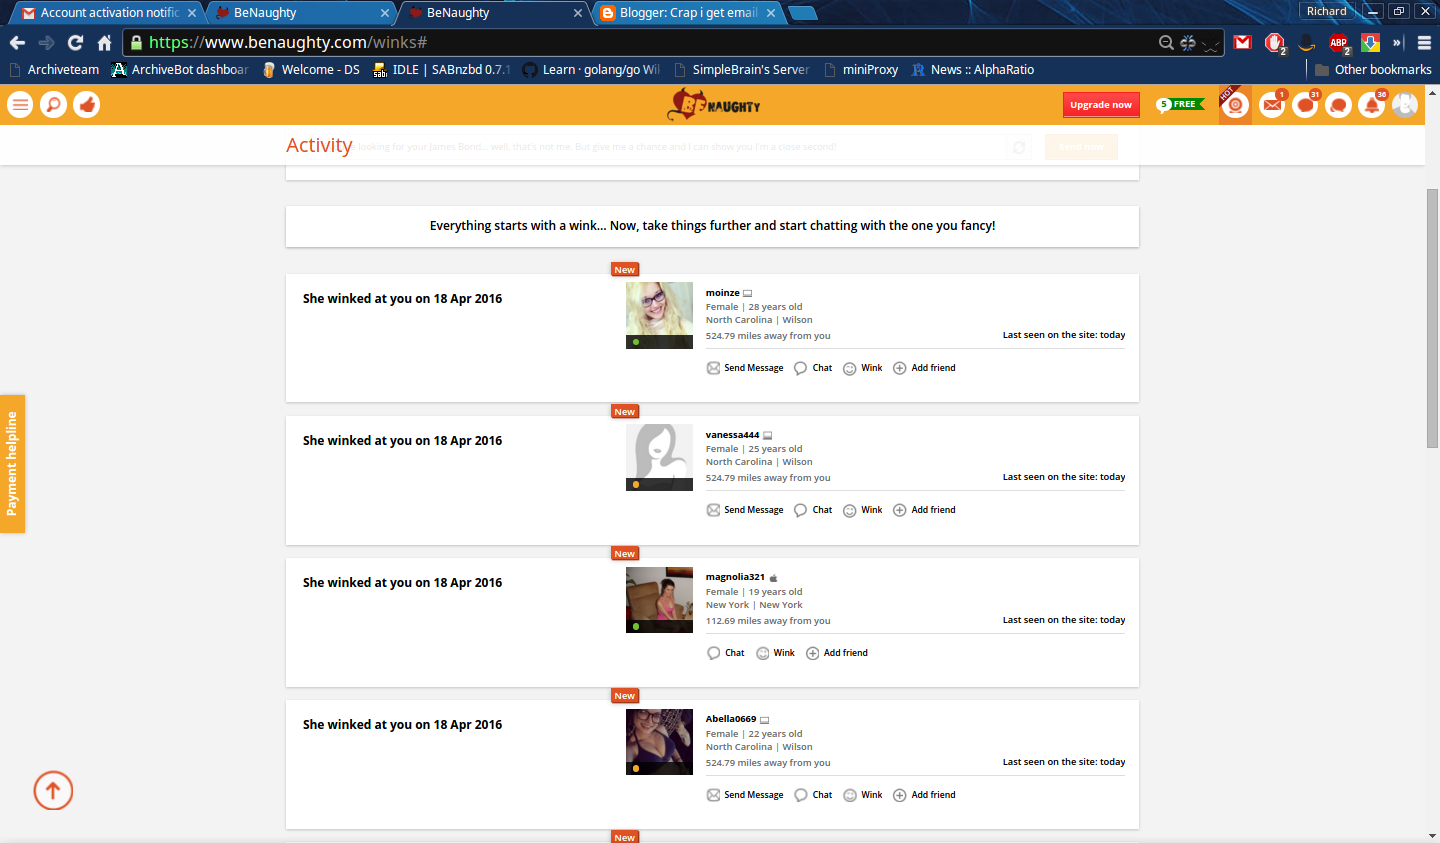Open the IDLE | SABnzbd bookmark
This screenshot has width=1440, height=843.
441,69
